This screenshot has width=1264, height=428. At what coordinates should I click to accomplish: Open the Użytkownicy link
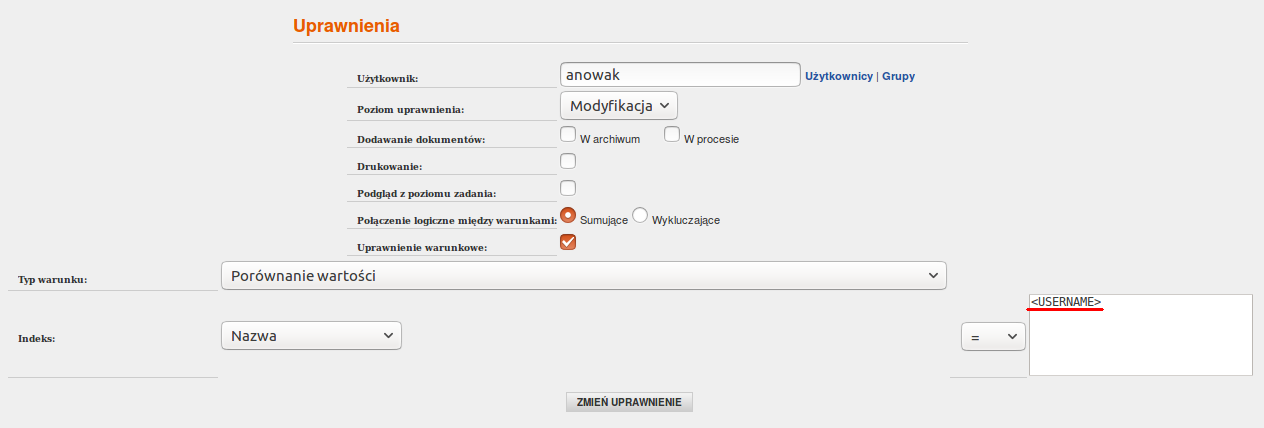839,76
